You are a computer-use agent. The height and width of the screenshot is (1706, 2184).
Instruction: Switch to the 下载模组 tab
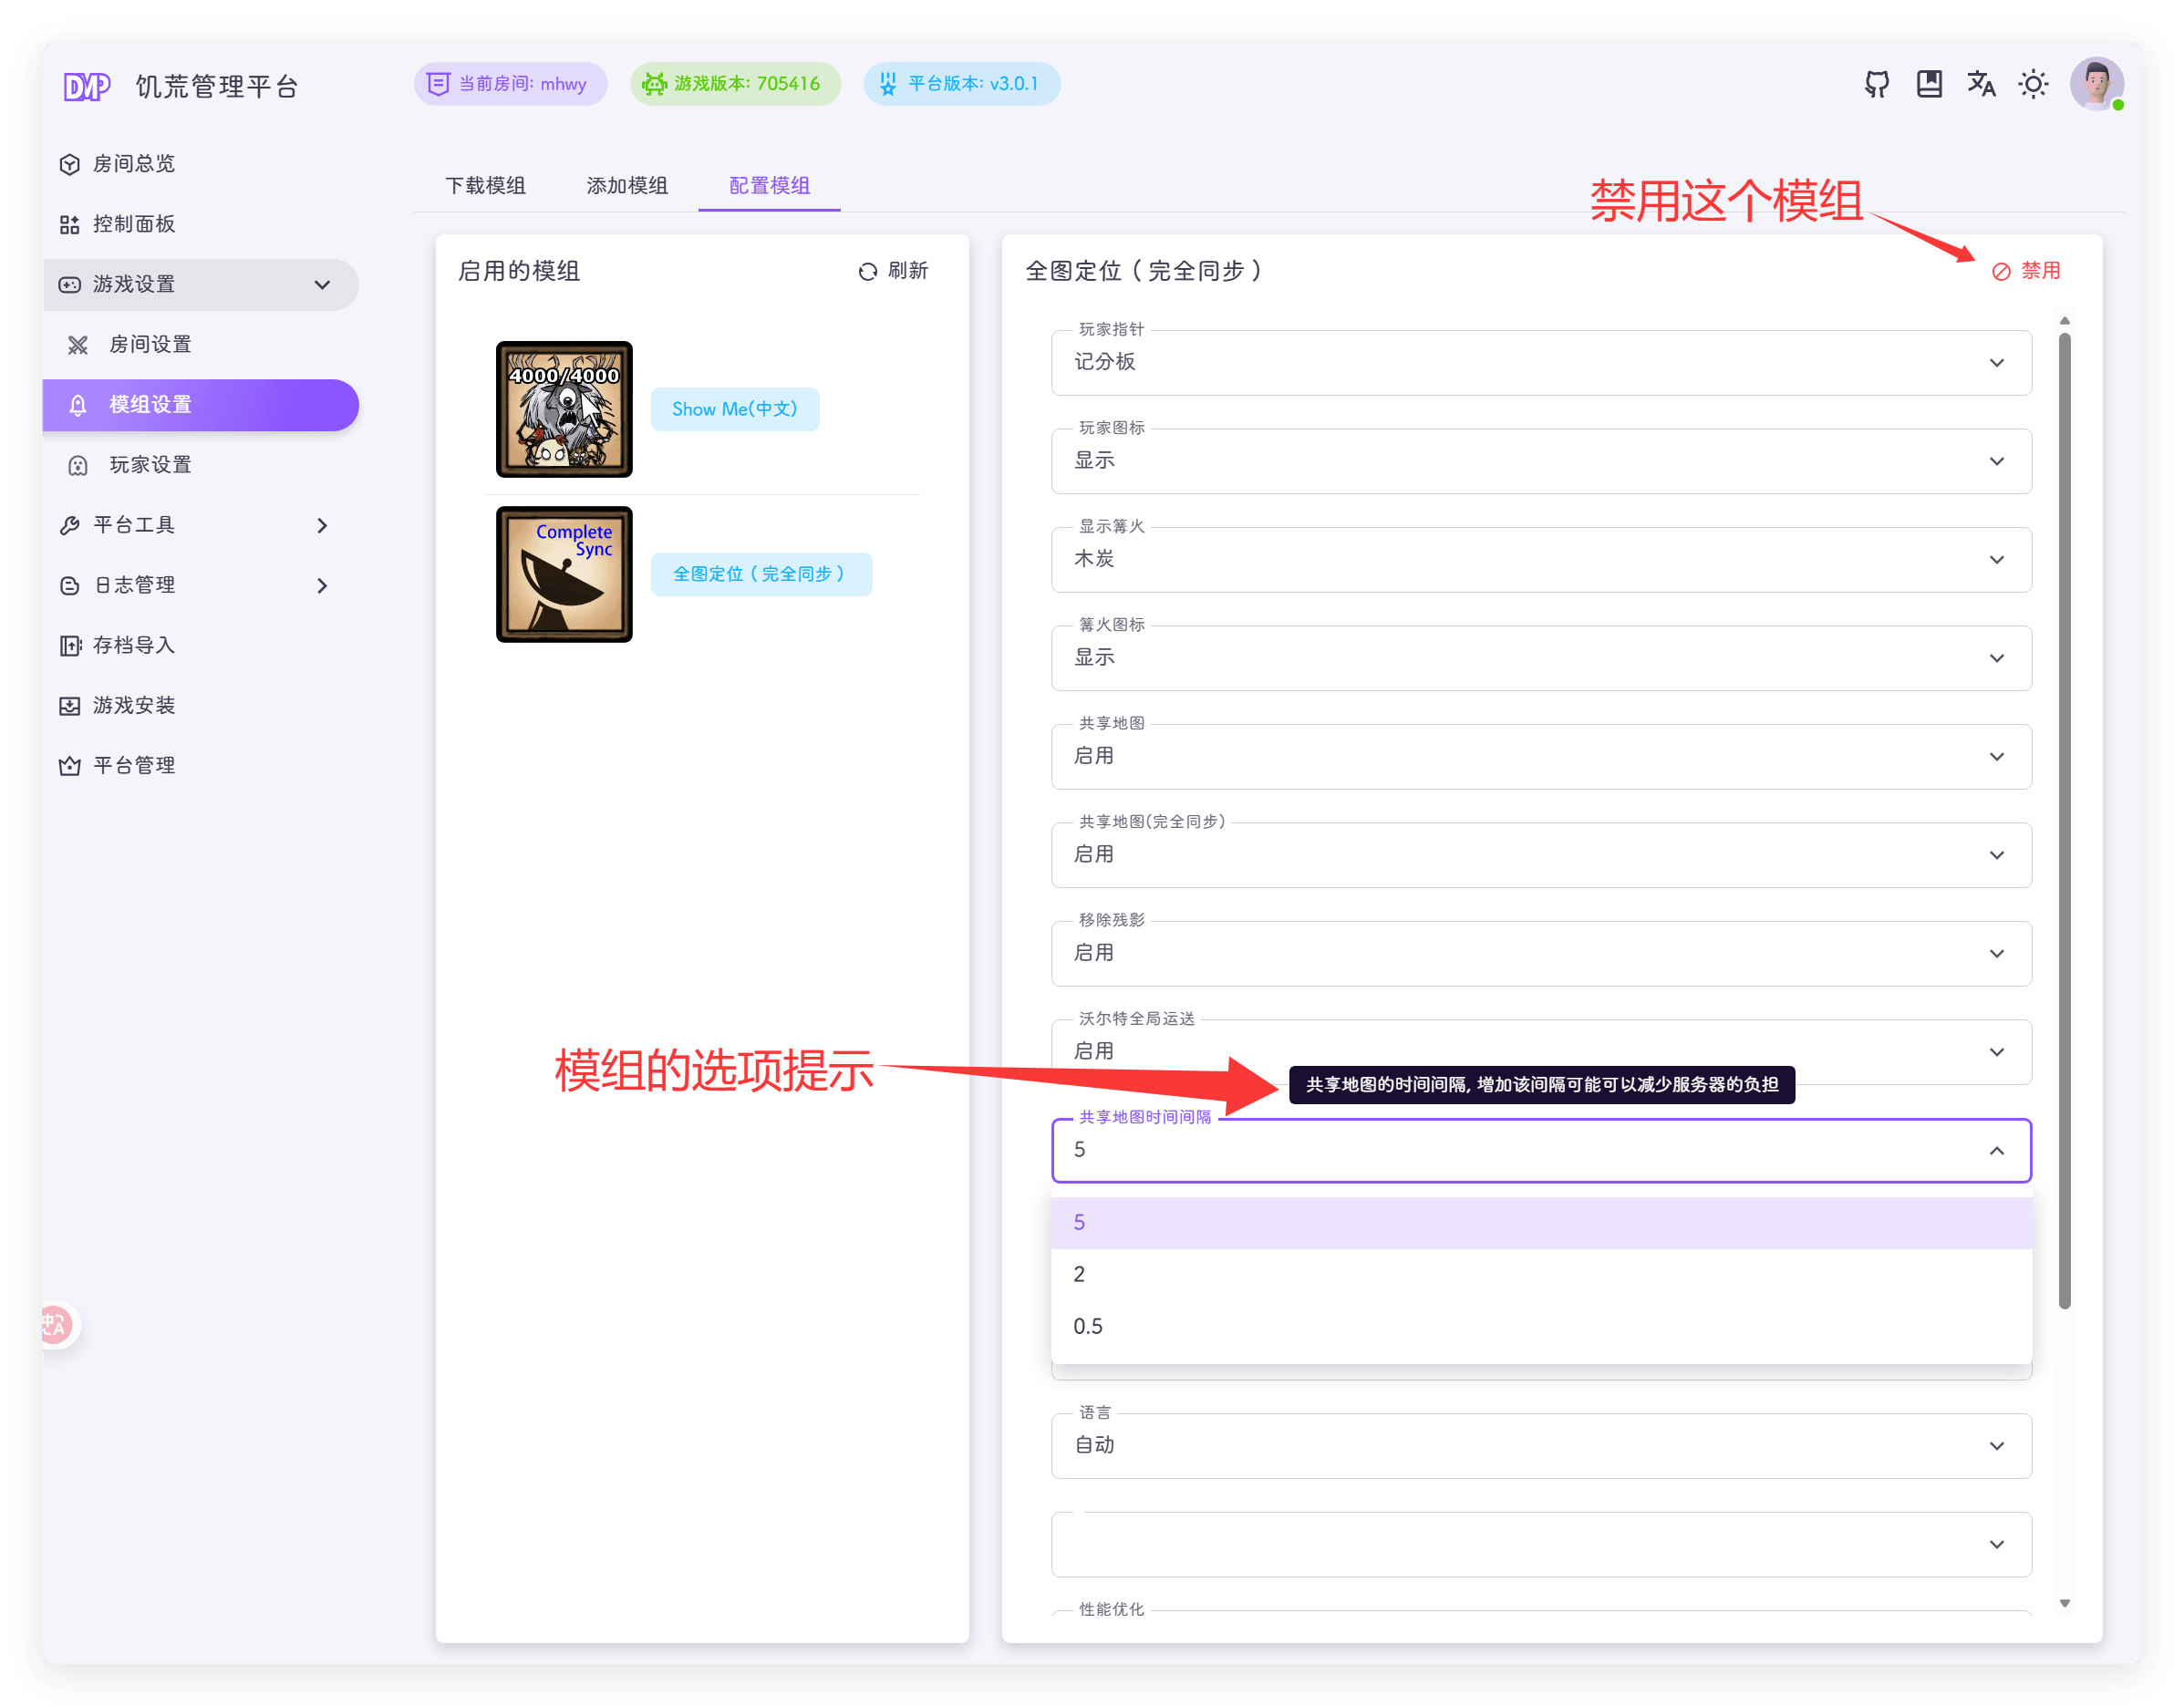click(486, 185)
